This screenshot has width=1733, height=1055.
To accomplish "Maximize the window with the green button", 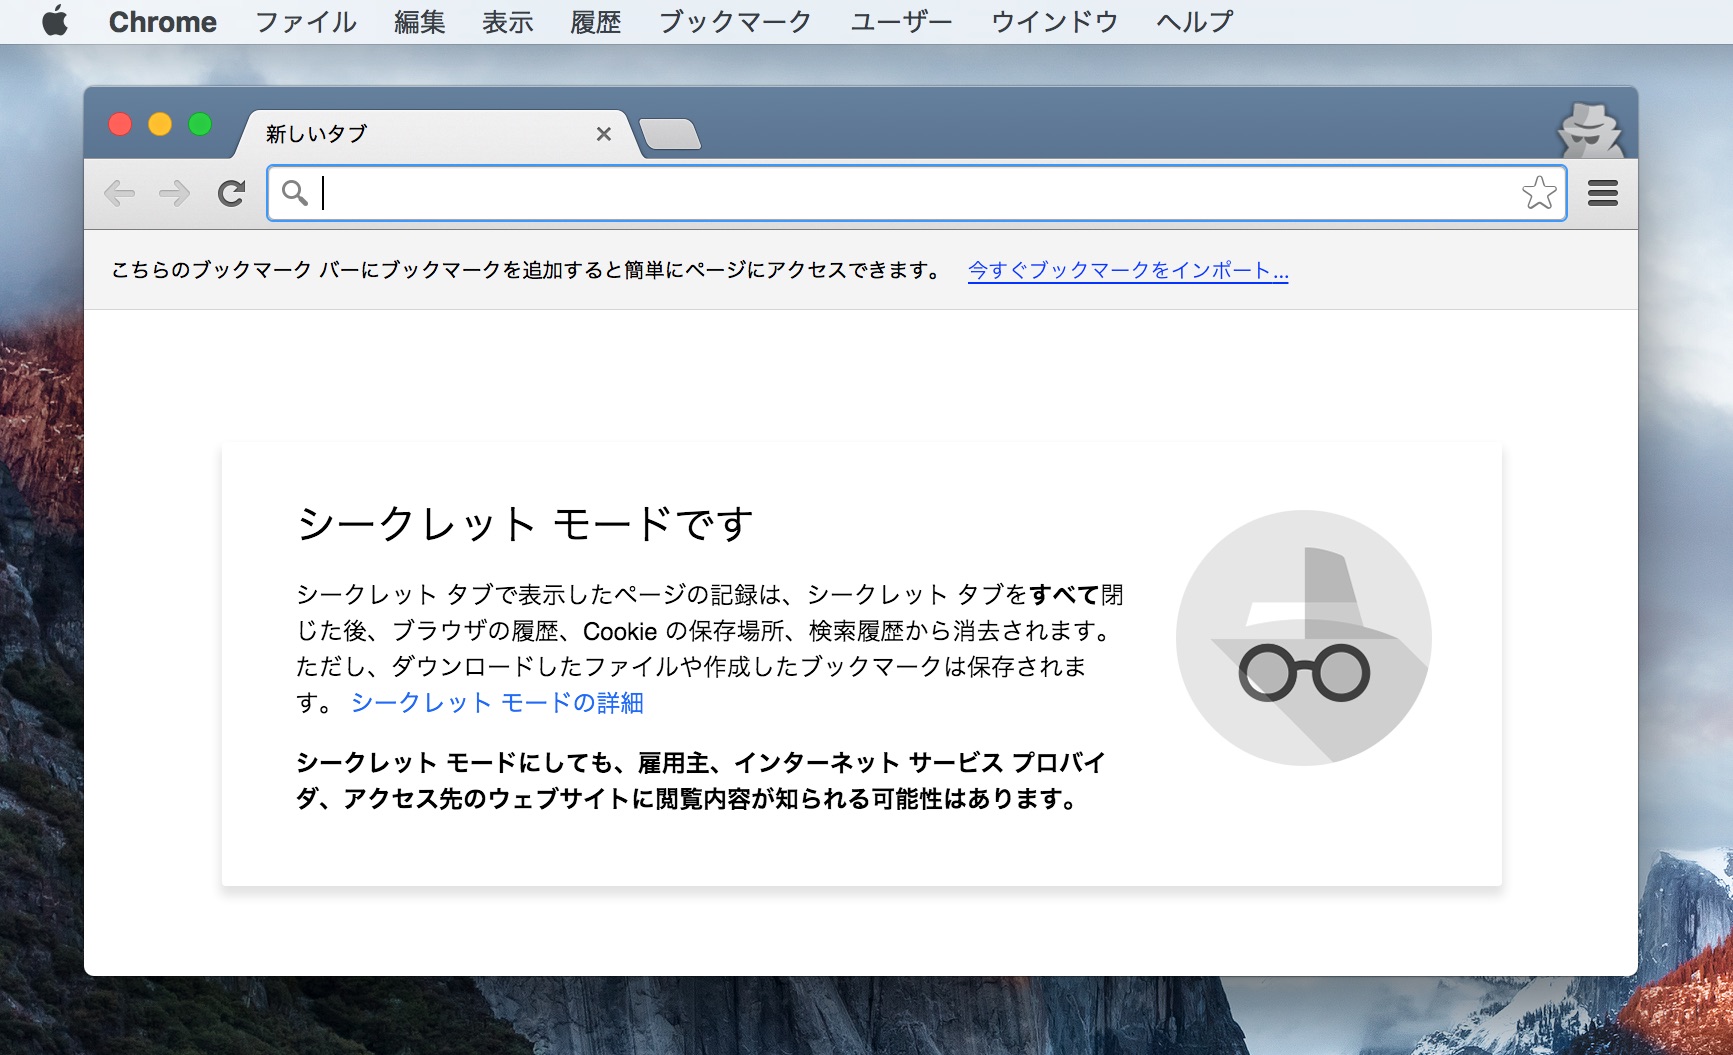I will pos(200,124).
